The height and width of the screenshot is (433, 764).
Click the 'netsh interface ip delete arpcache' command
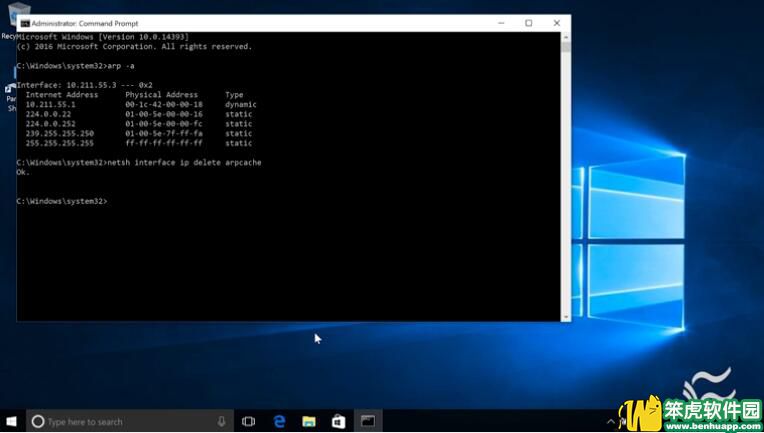click(x=184, y=162)
